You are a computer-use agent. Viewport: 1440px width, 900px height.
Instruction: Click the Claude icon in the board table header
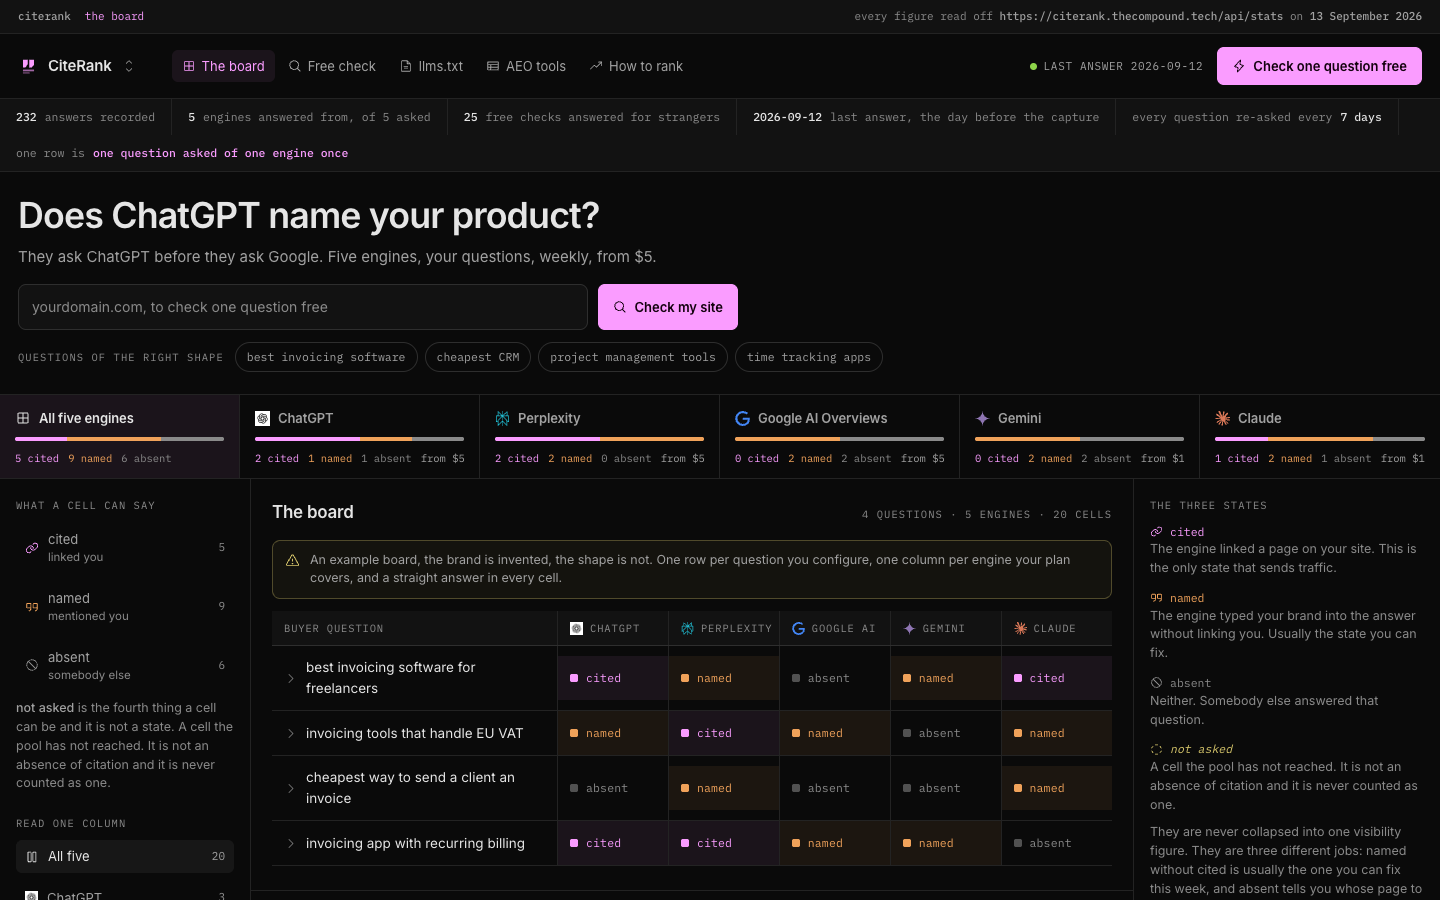coord(1020,629)
